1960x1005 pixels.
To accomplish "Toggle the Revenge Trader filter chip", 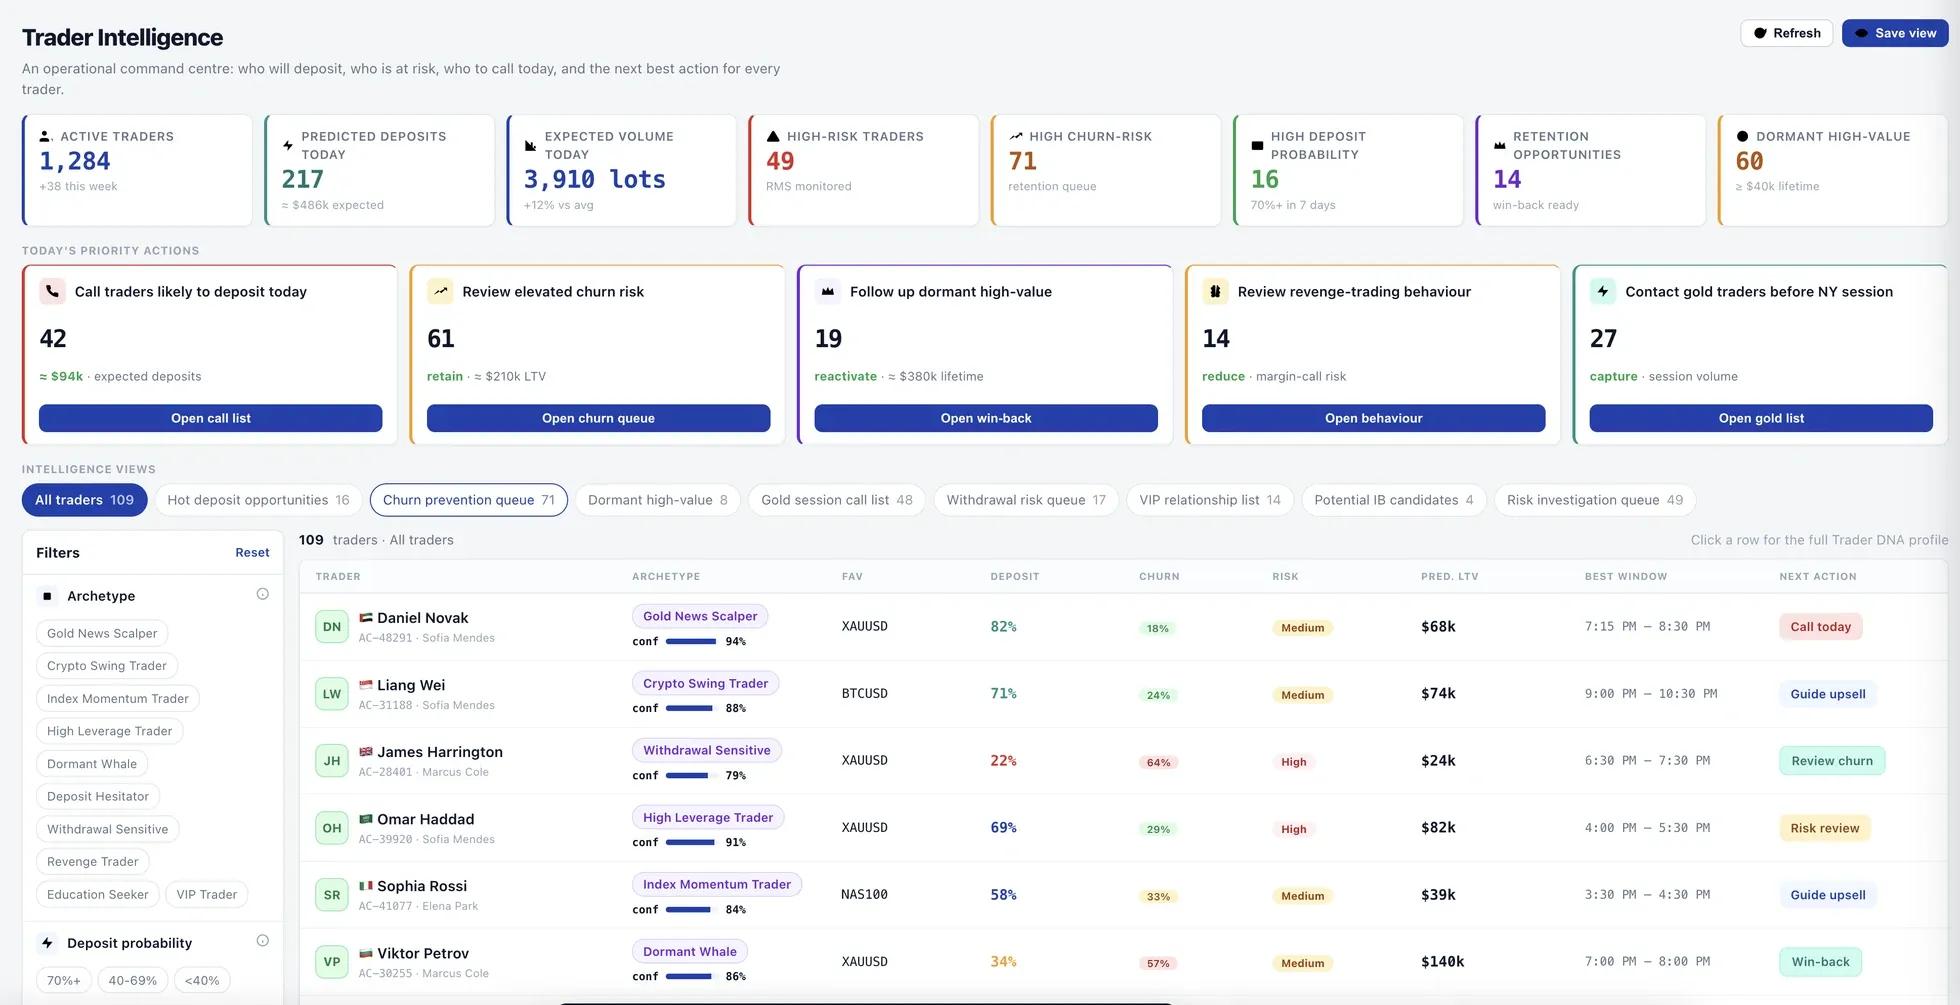I will click(x=93, y=862).
